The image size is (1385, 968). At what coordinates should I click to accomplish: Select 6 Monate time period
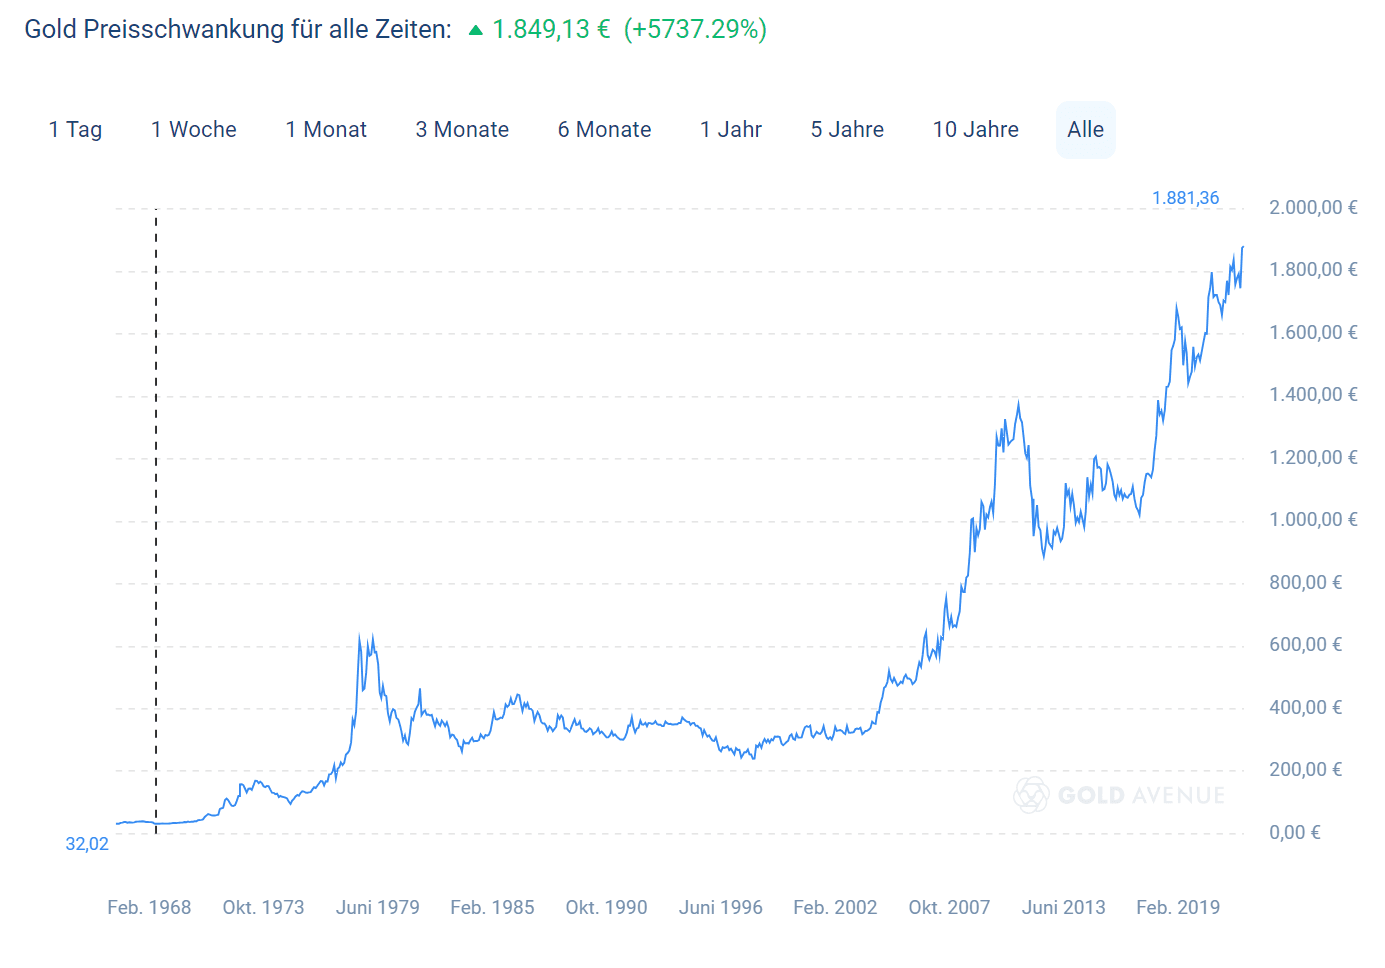pyautogui.click(x=604, y=130)
